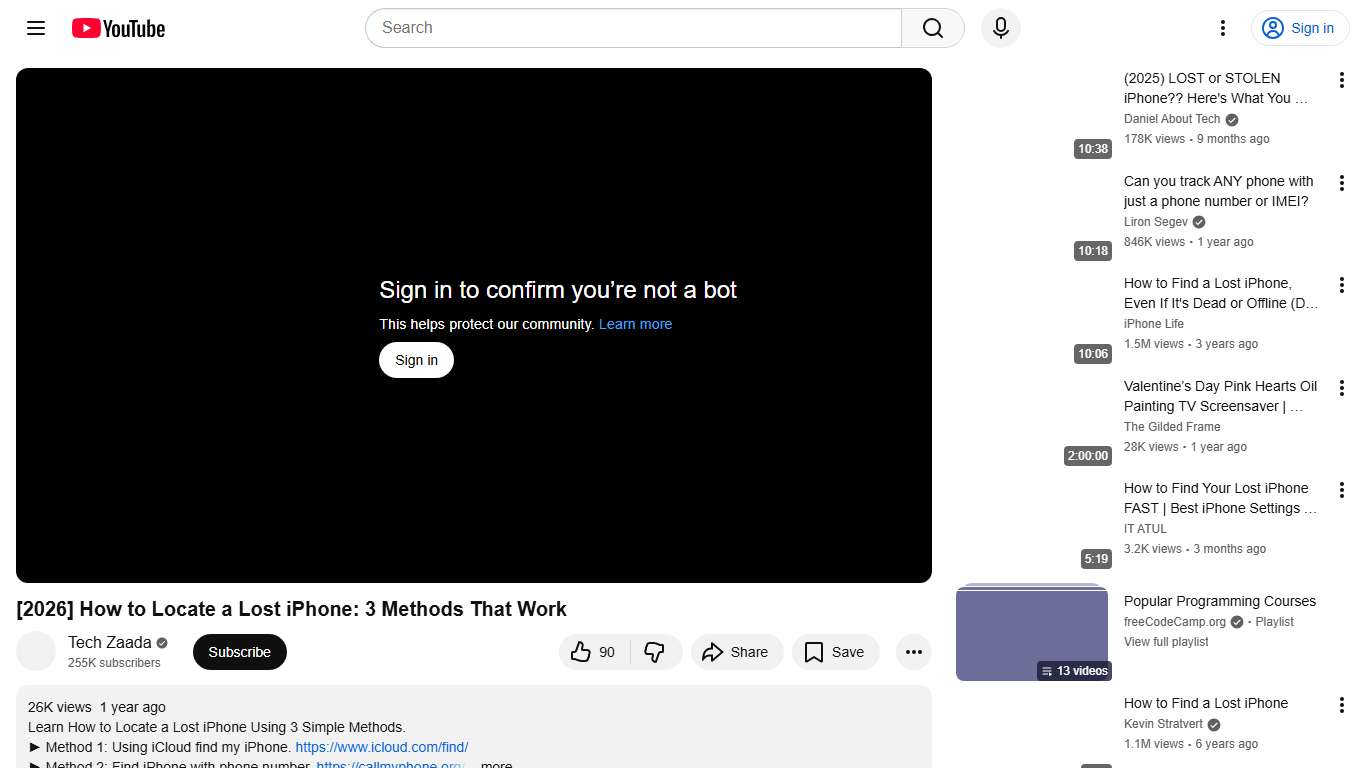Click the magnifying glass search button
1366x768 pixels.
pos(932,28)
